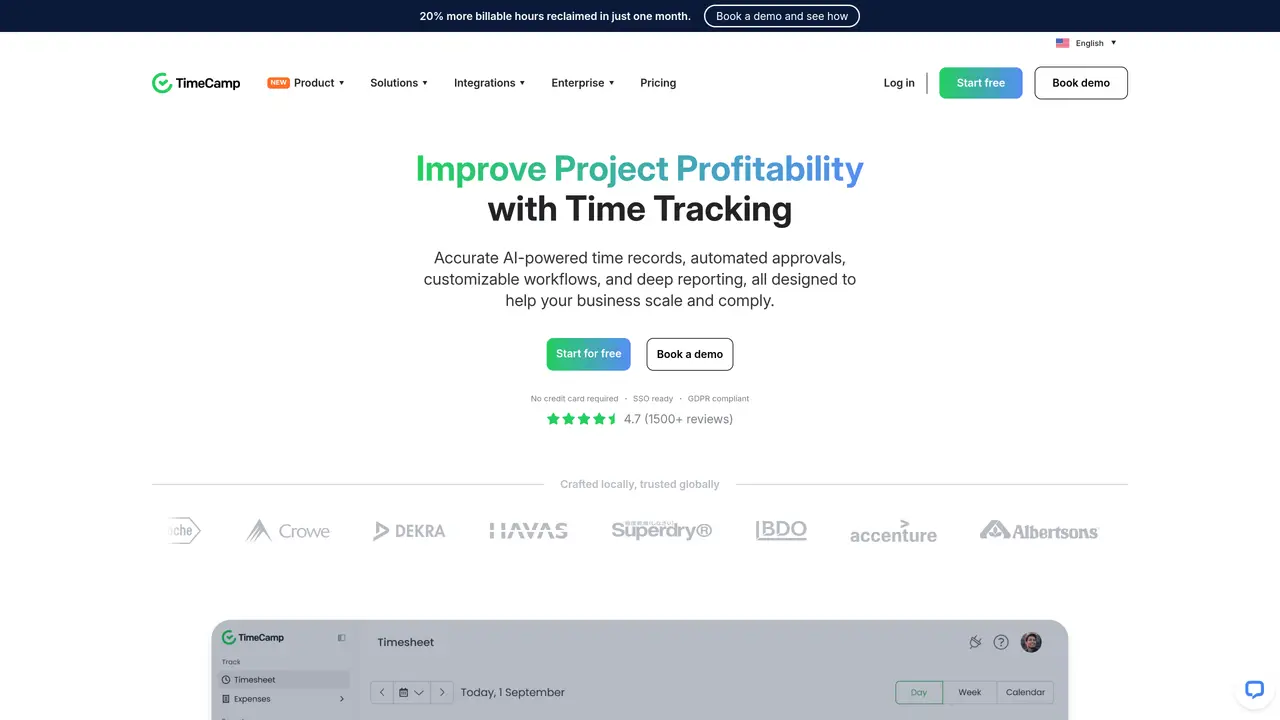The image size is (1280, 720).
Task: Open the Product dropdown menu
Action: click(319, 83)
